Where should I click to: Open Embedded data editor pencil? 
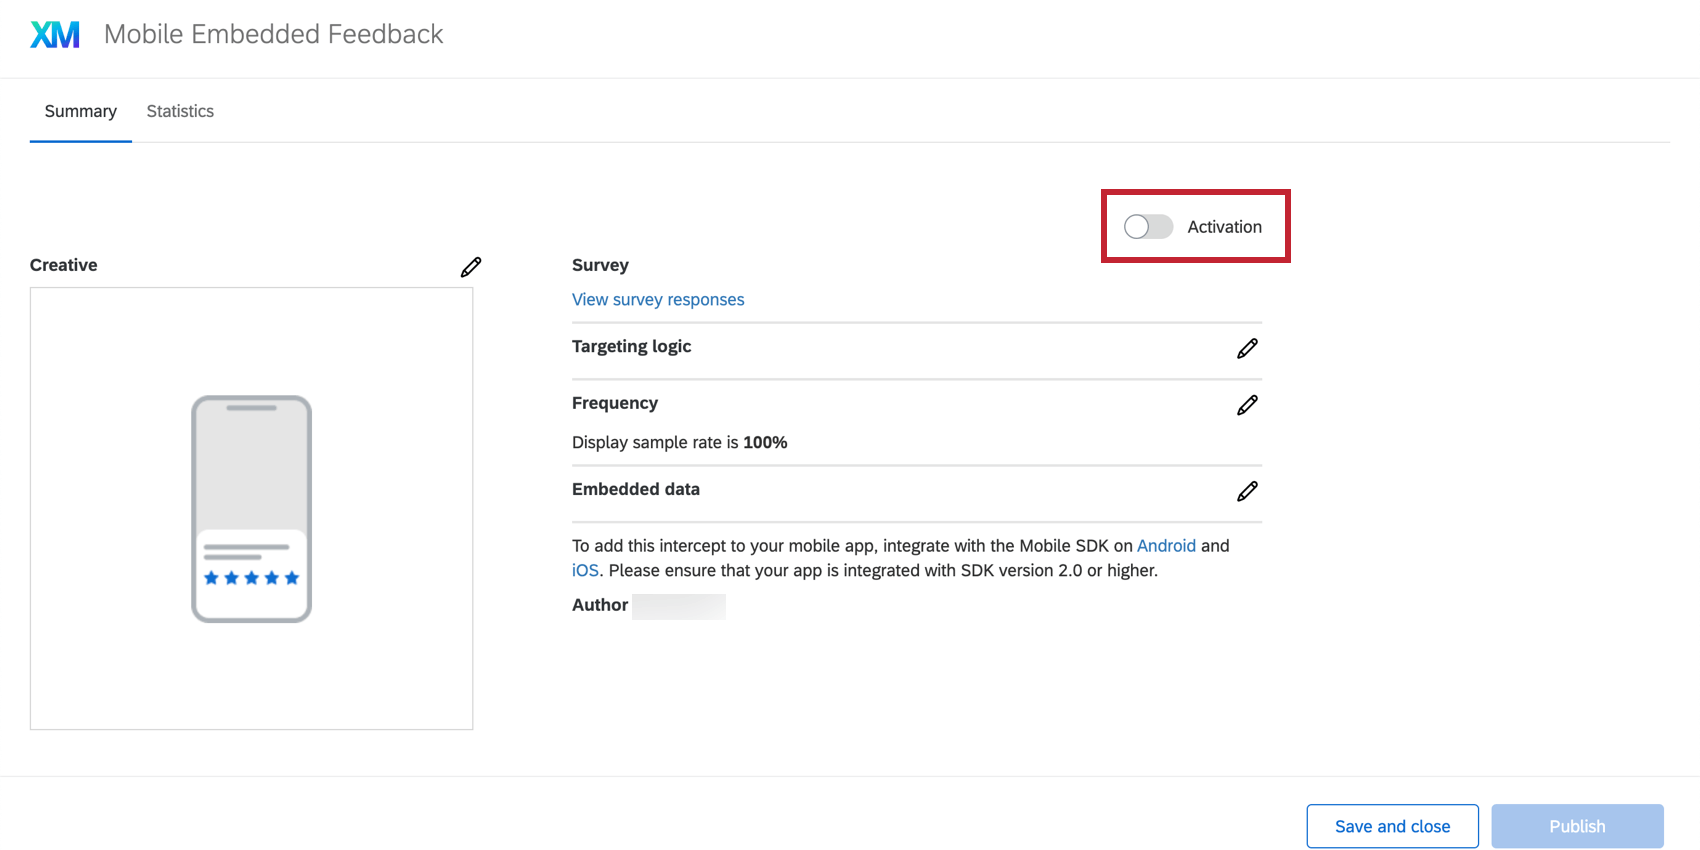click(x=1247, y=491)
